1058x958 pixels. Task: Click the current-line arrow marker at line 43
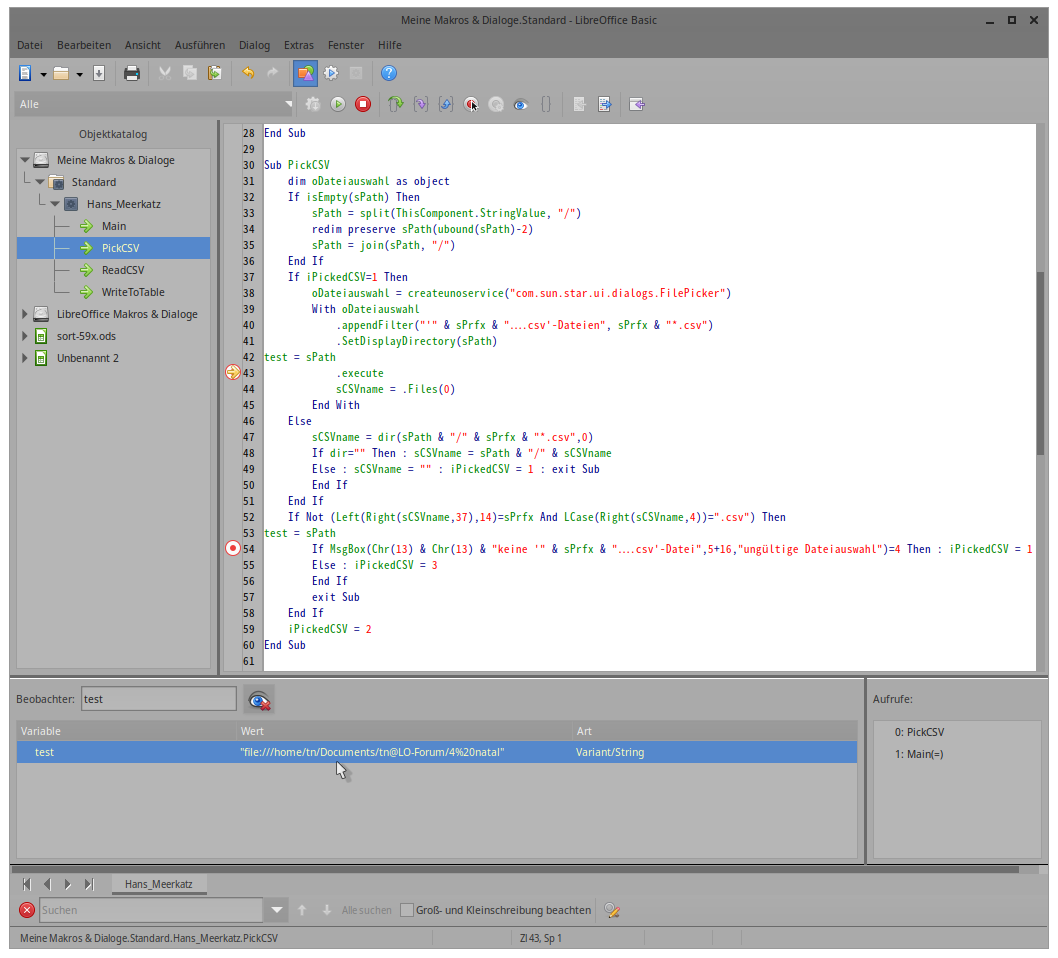click(x=233, y=372)
